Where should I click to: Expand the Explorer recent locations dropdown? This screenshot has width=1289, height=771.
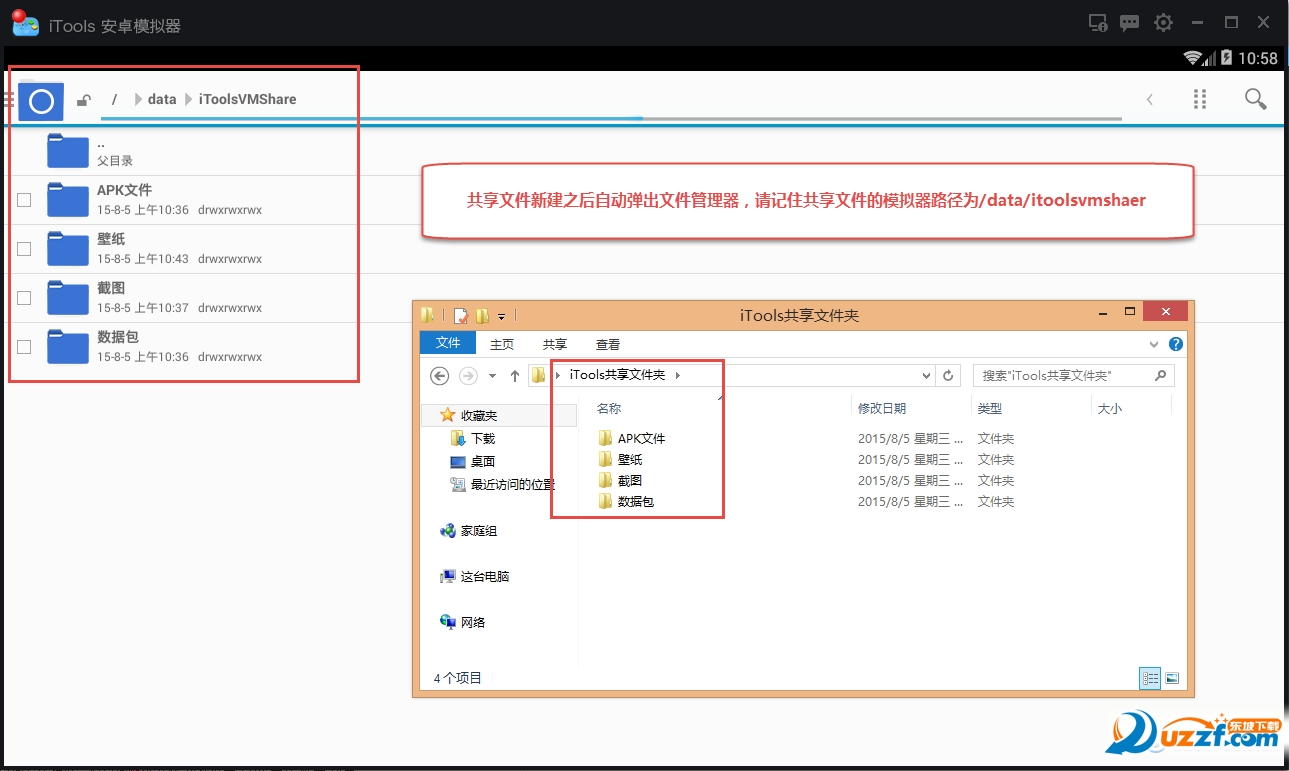pos(493,376)
